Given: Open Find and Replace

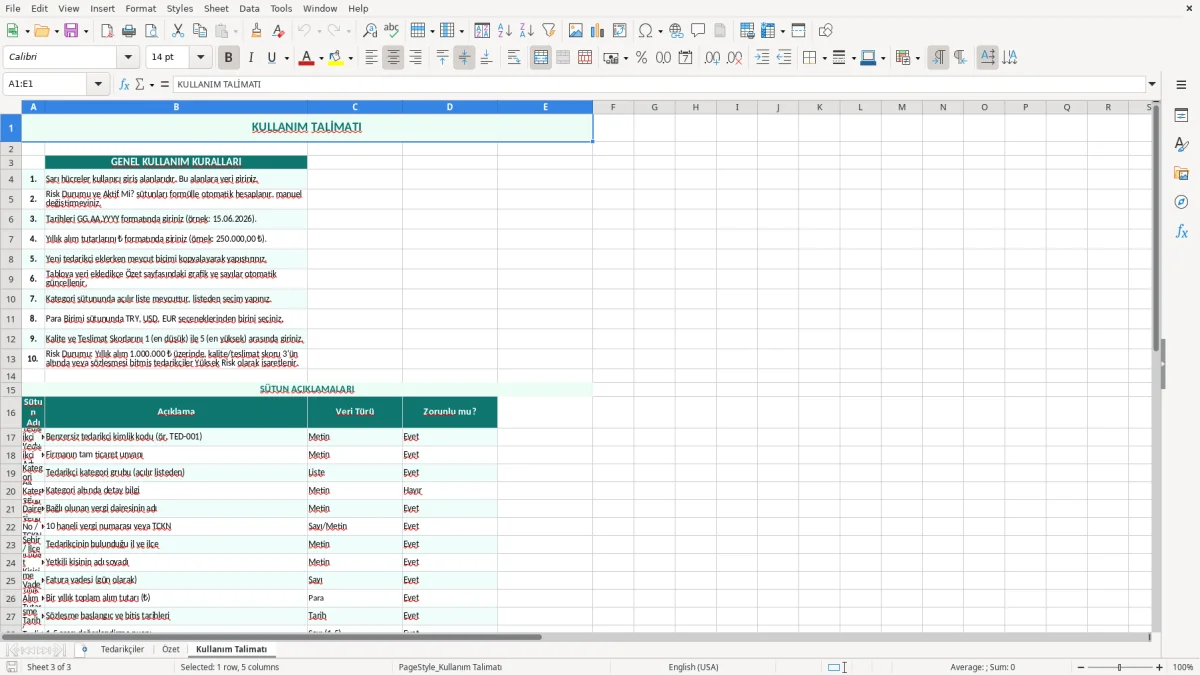Looking at the screenshot, I should point(370,31).
